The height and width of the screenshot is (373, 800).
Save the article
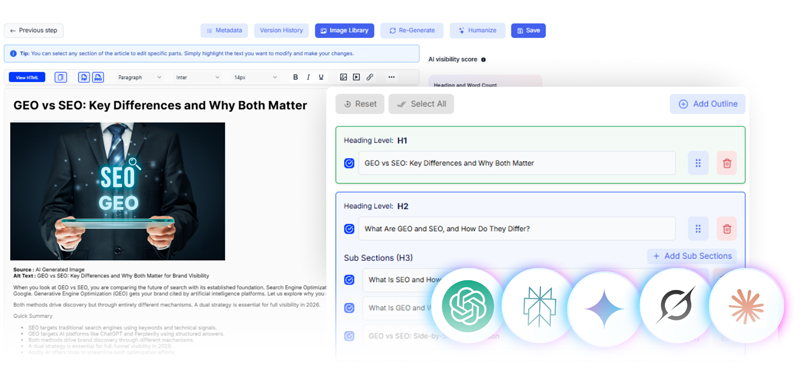(529, 31)
